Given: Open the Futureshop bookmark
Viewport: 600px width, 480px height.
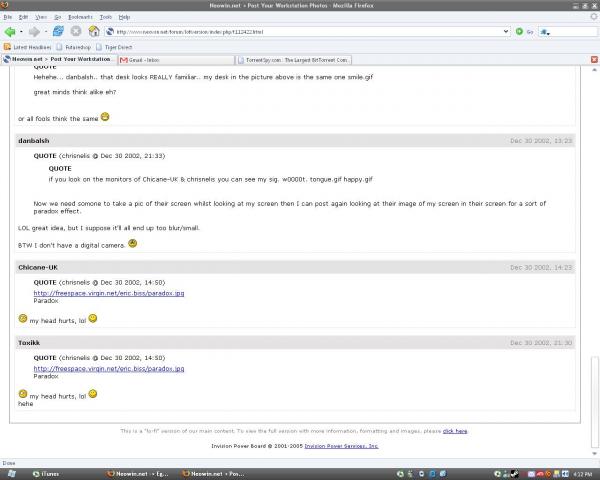Looking at the screenshot, I should coord(74,47).
